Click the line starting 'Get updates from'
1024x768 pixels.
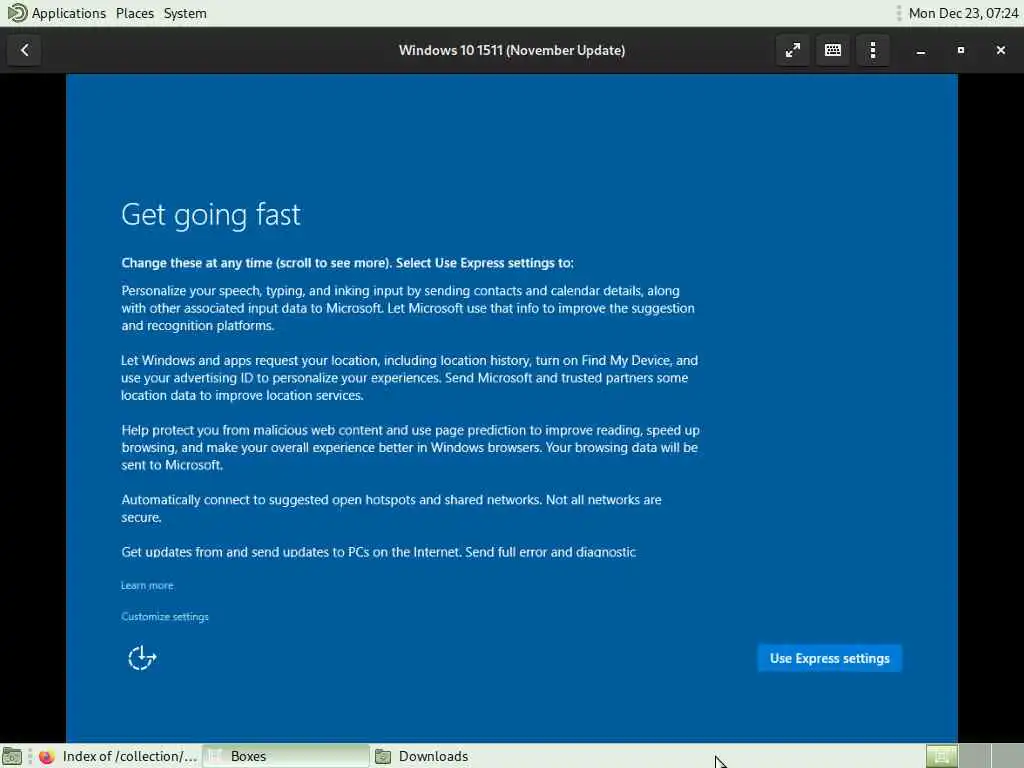[378, 552]
